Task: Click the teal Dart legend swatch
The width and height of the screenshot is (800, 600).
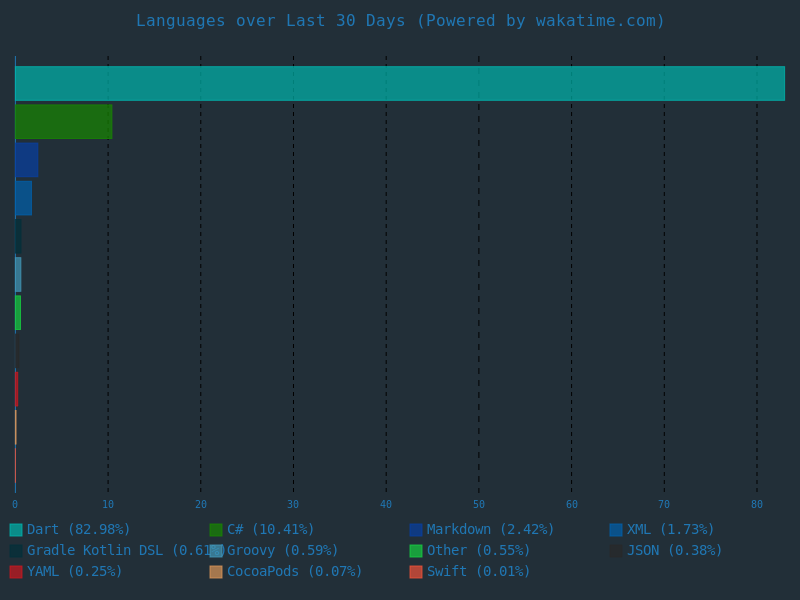Action: pyautogui.click(x=16, y=530)
